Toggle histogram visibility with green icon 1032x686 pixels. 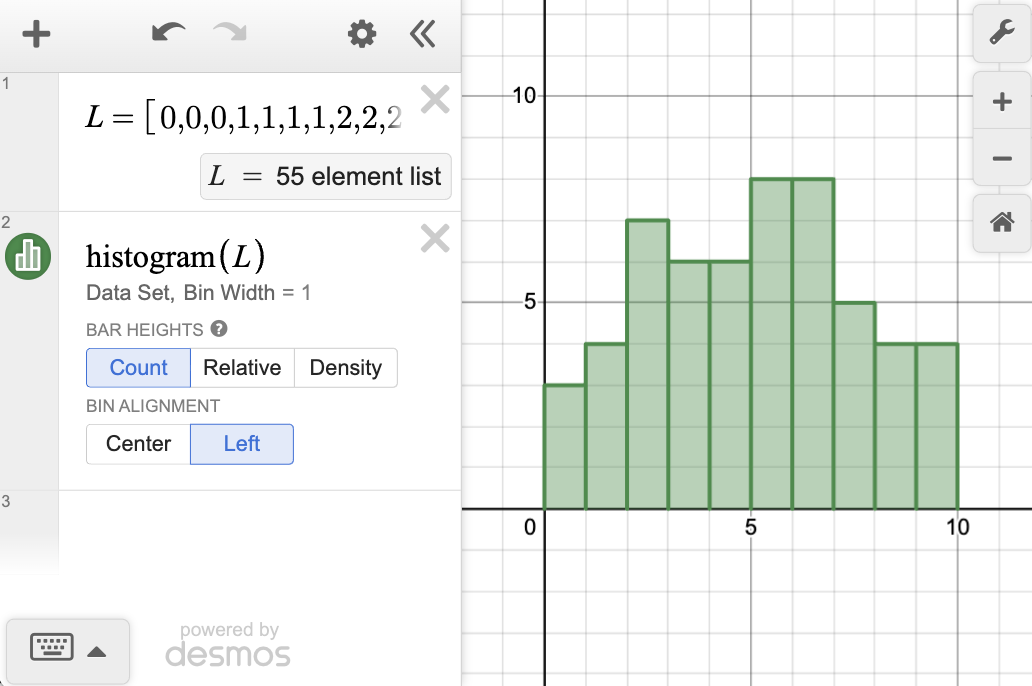point(29,257)
